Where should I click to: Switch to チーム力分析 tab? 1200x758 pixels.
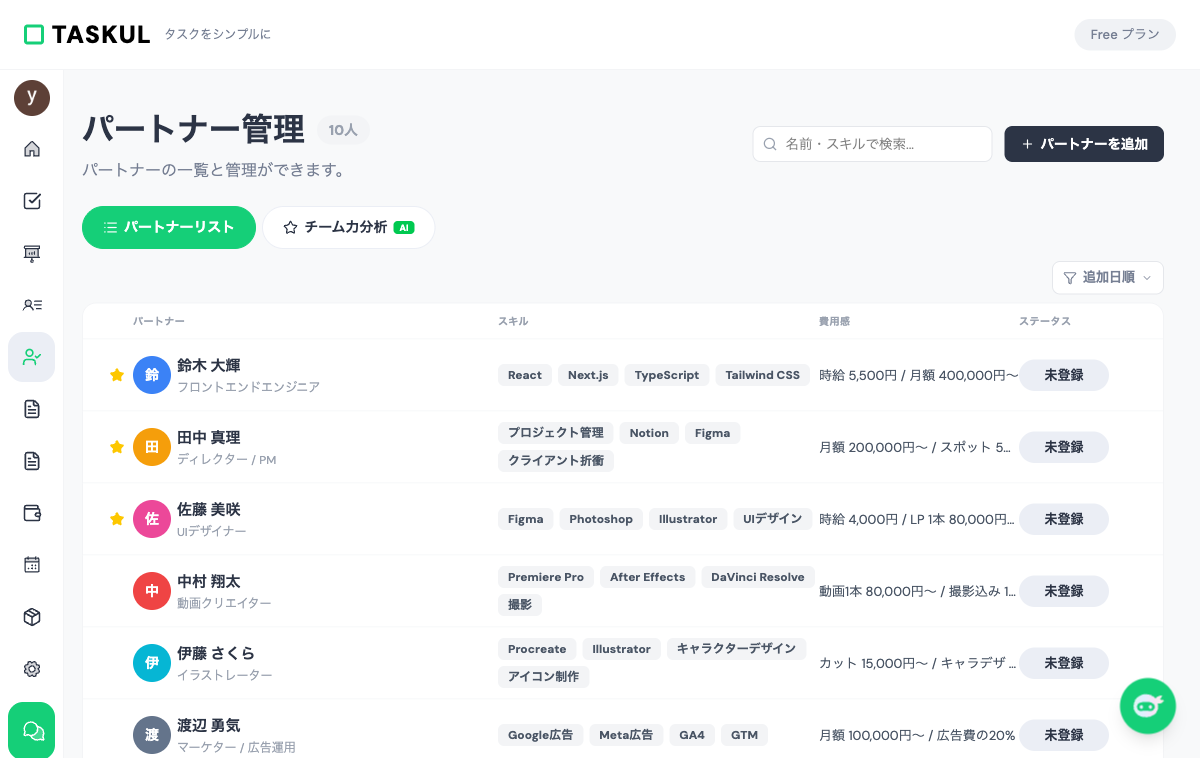point(348,227)
